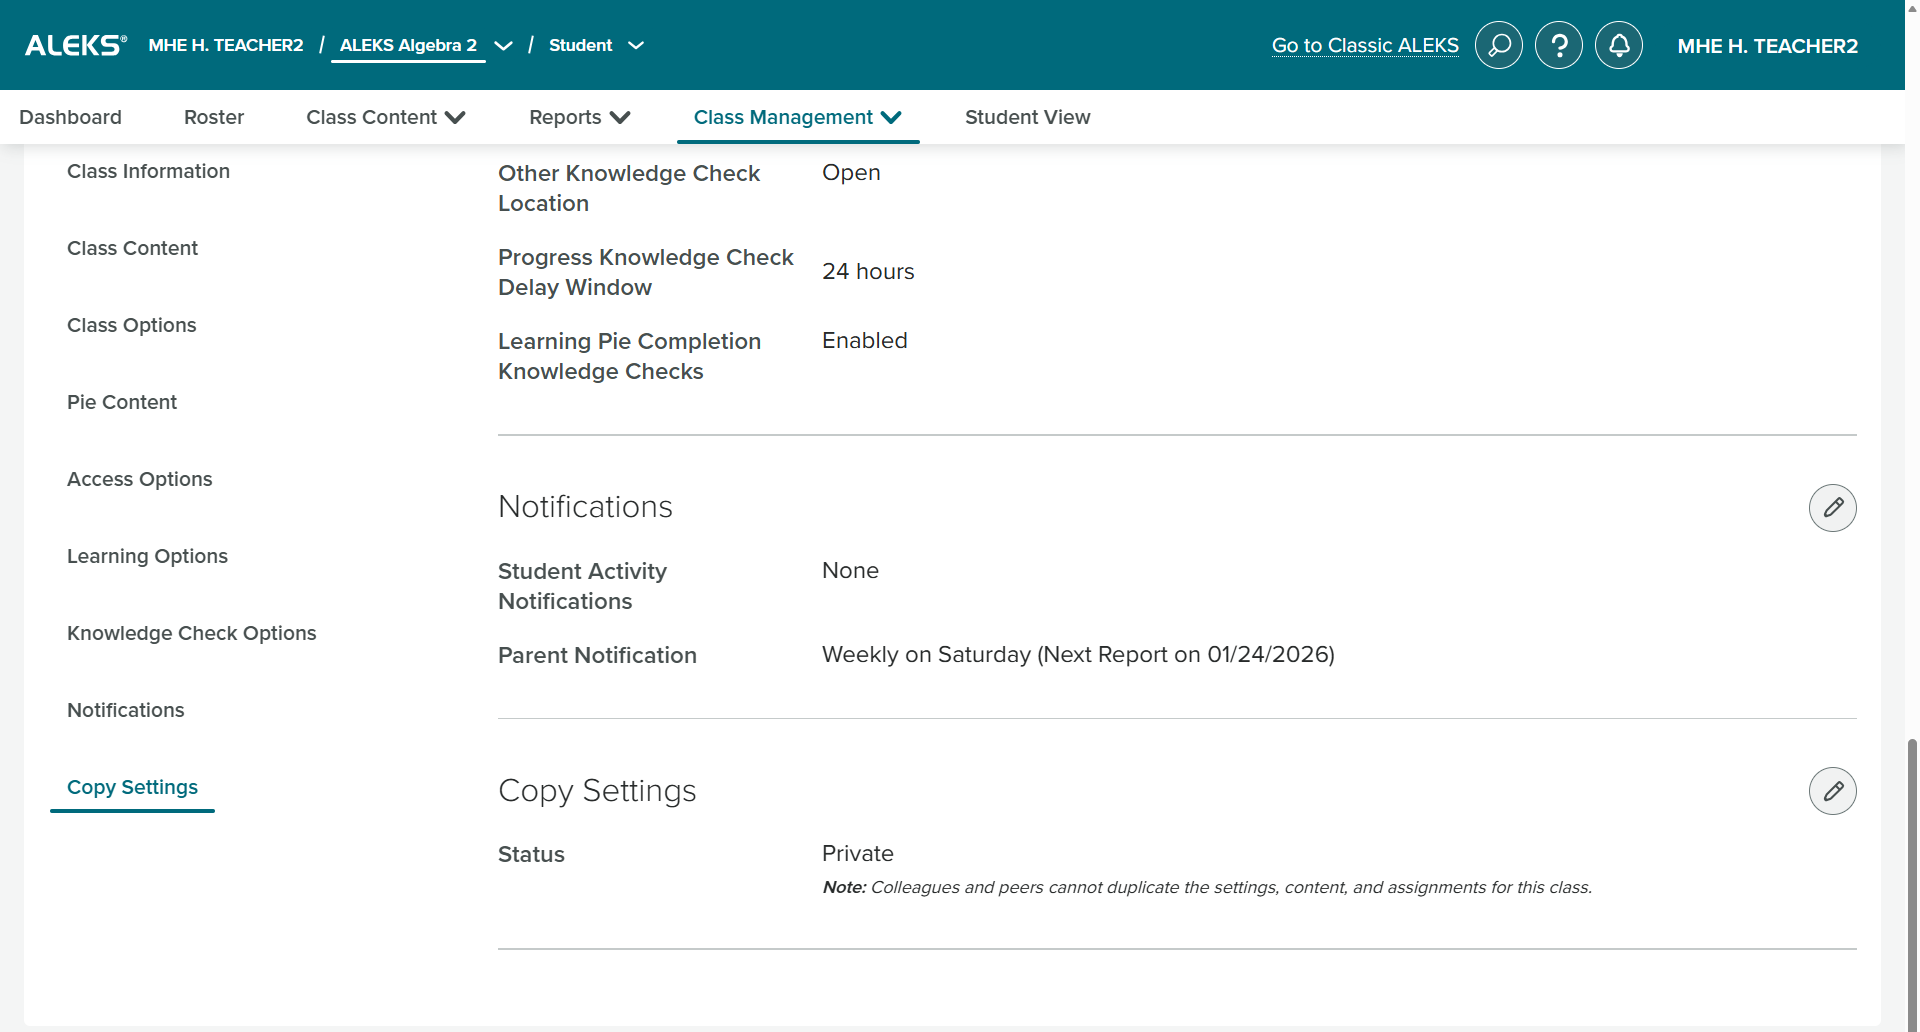Viewport: 1920px width, 1032px height.
Task: Follow the Go to Classic ALEKS link
Action: (1365, 45)
